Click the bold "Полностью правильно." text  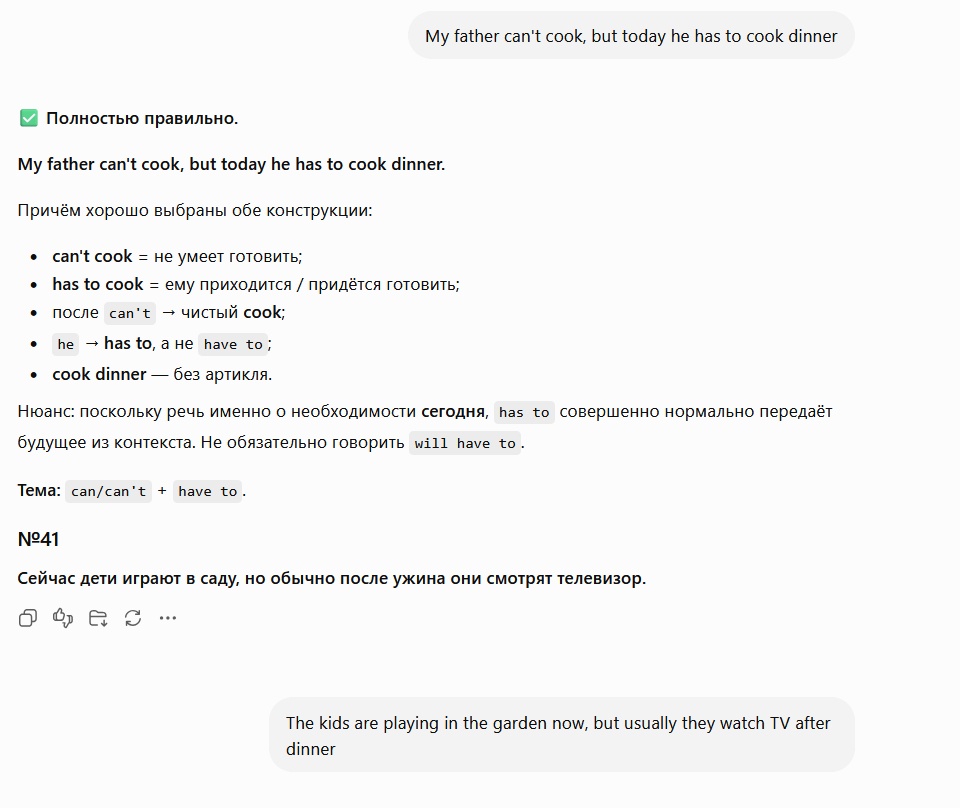(x=142, y=118)
